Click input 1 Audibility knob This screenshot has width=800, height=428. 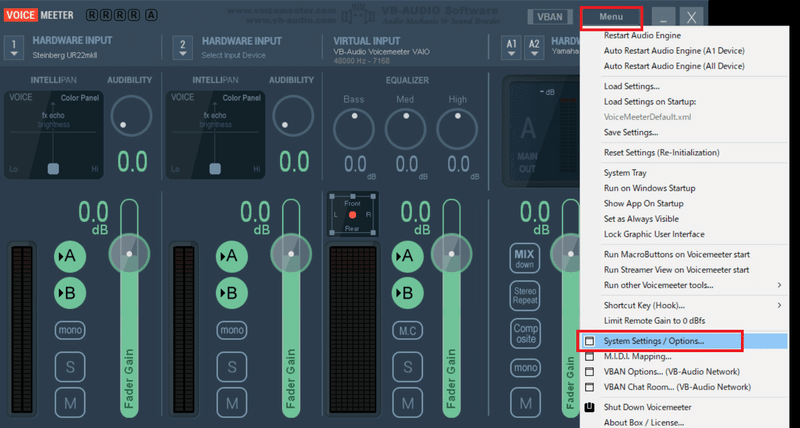point(131,116)
